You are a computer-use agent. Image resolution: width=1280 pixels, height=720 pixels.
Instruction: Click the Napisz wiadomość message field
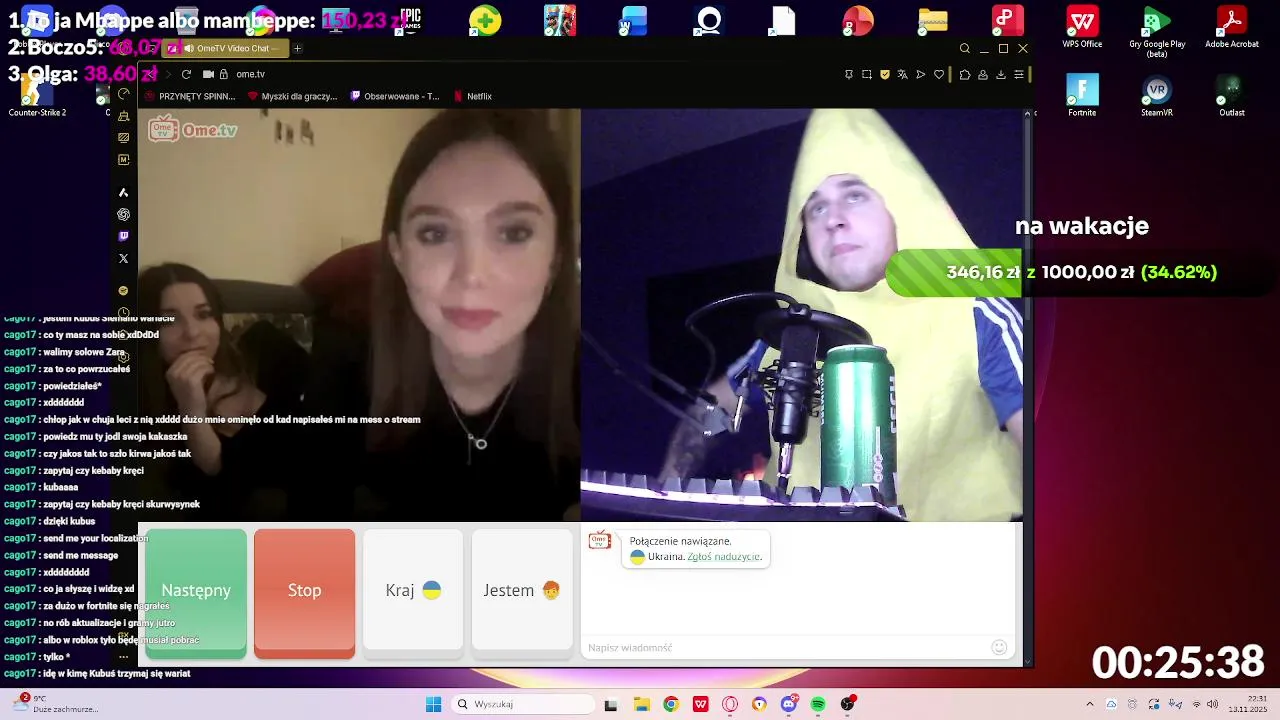tap(787, 647)
